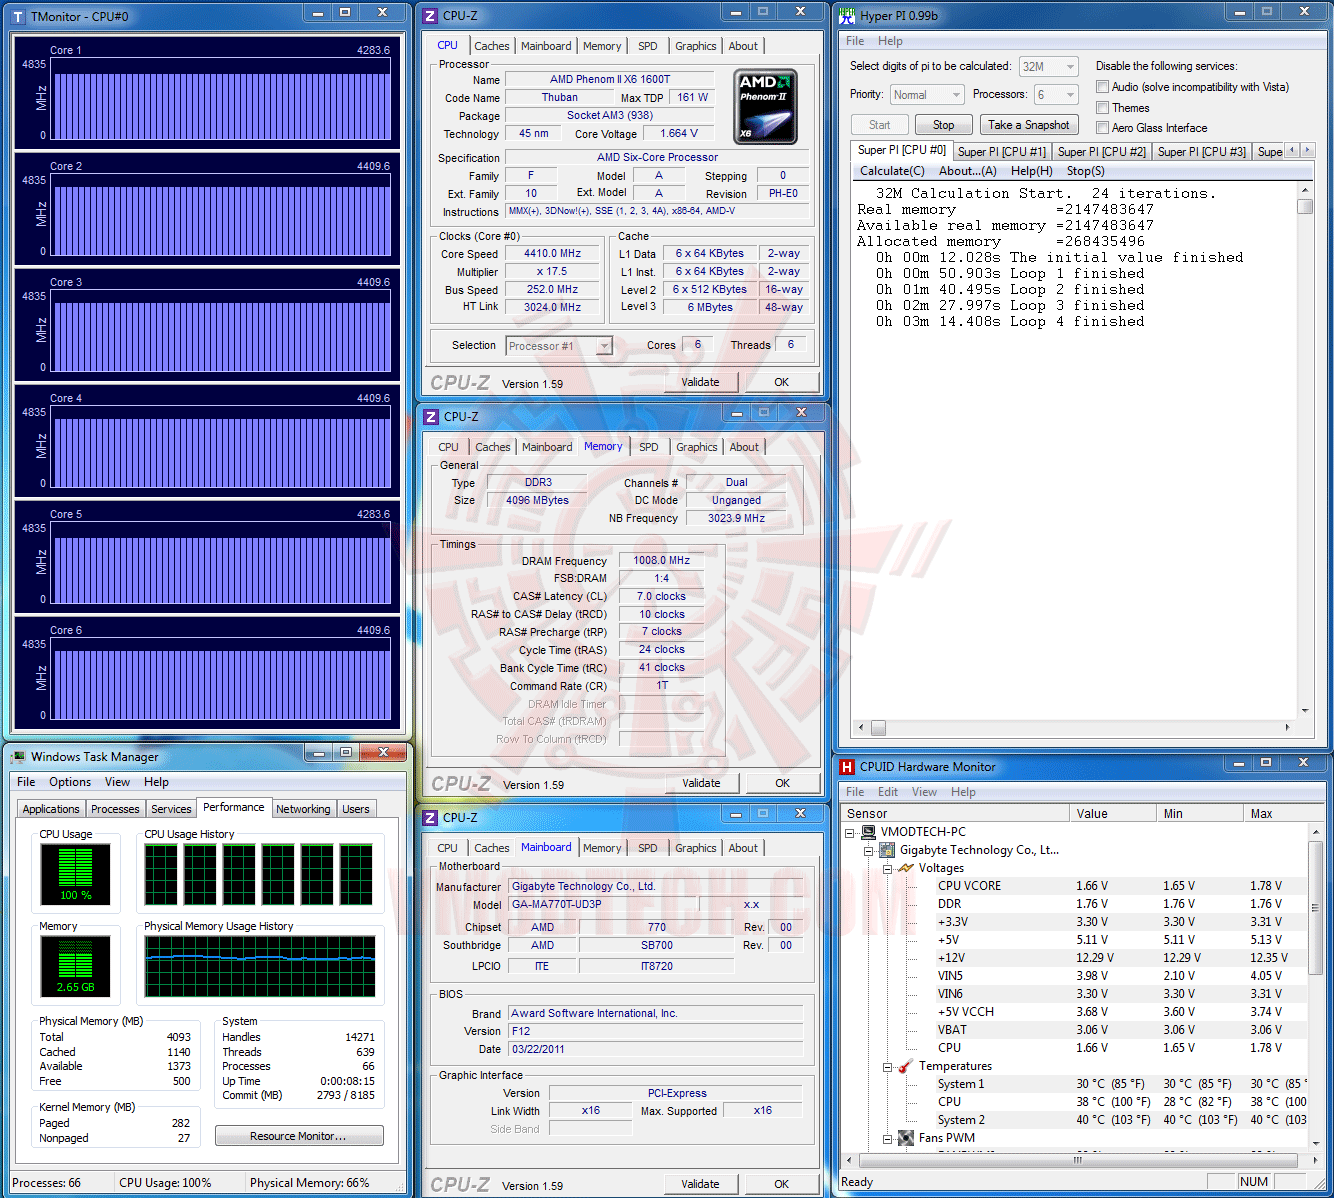Click the CPU Usage 100 % gauge
Image resolution: width=1334 pixels, height=1198 pixels.
pos(75,874)
